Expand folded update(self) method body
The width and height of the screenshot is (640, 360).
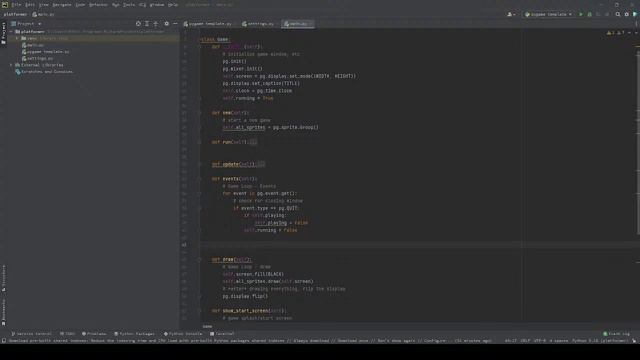click(x=261, y=164)
